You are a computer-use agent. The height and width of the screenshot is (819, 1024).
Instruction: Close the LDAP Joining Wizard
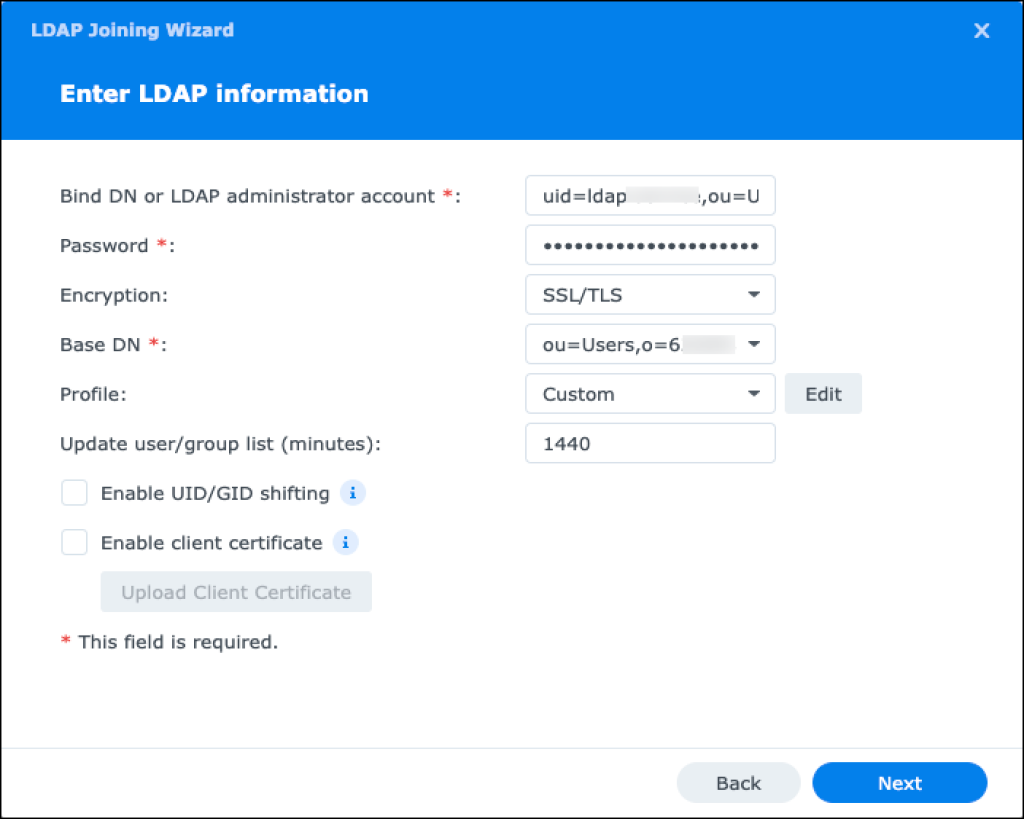(x=981, y=30)
